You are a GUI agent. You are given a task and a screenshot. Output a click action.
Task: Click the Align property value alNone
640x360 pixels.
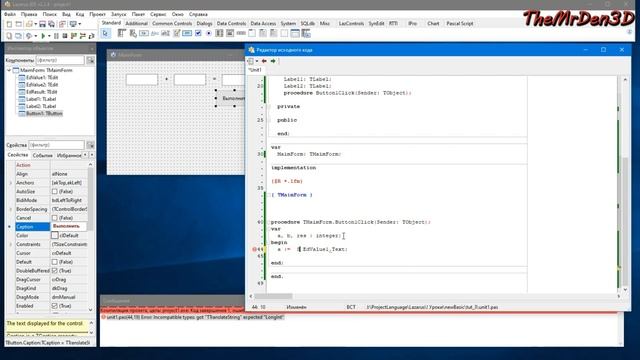click(69, 174)
